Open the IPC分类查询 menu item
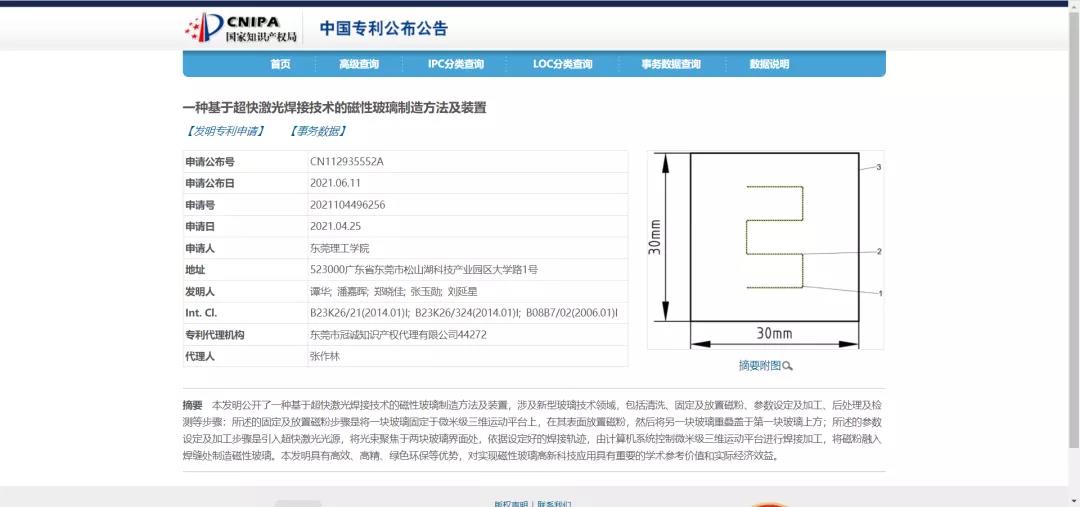Screen dimensions: 1080x507 click(x=456, y=64)
